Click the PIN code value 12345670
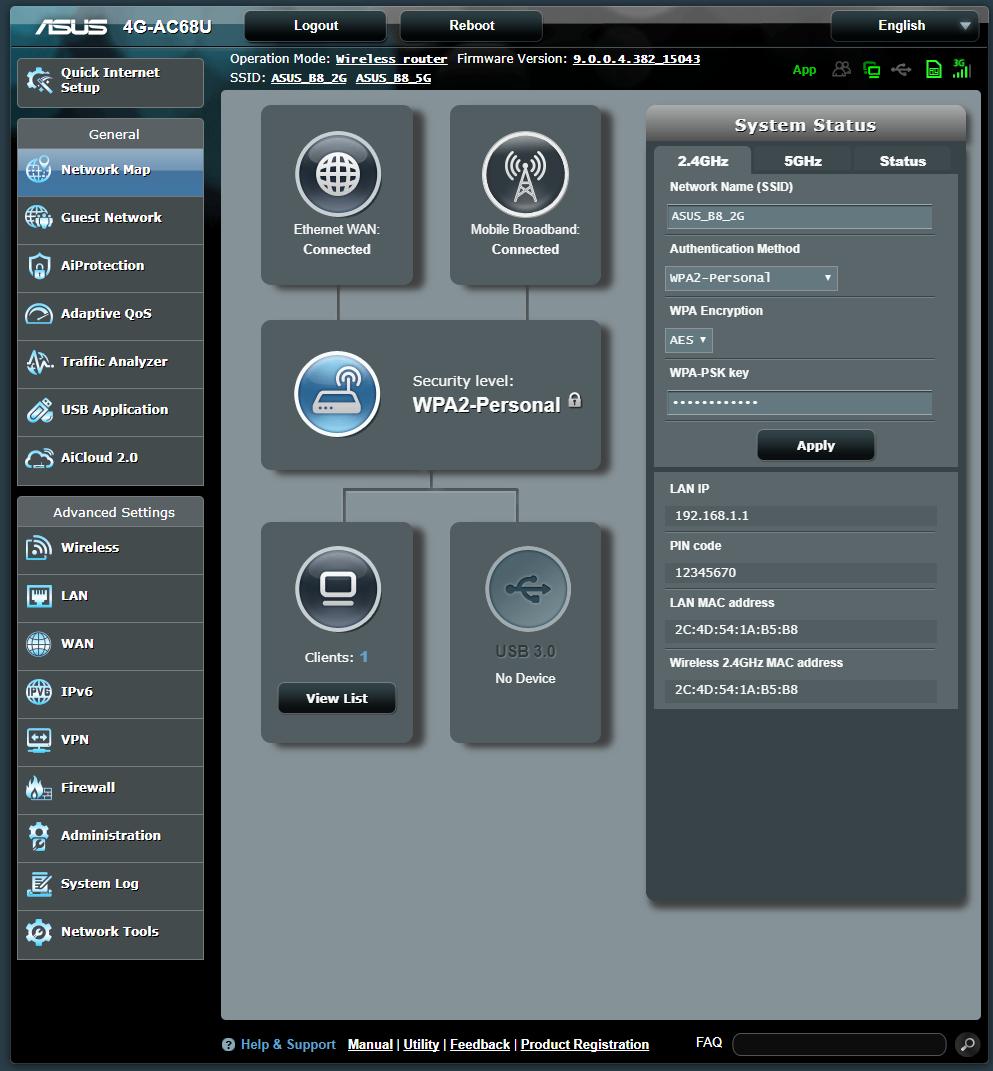Screen dimensions: 993x1071 click(705, 572)
